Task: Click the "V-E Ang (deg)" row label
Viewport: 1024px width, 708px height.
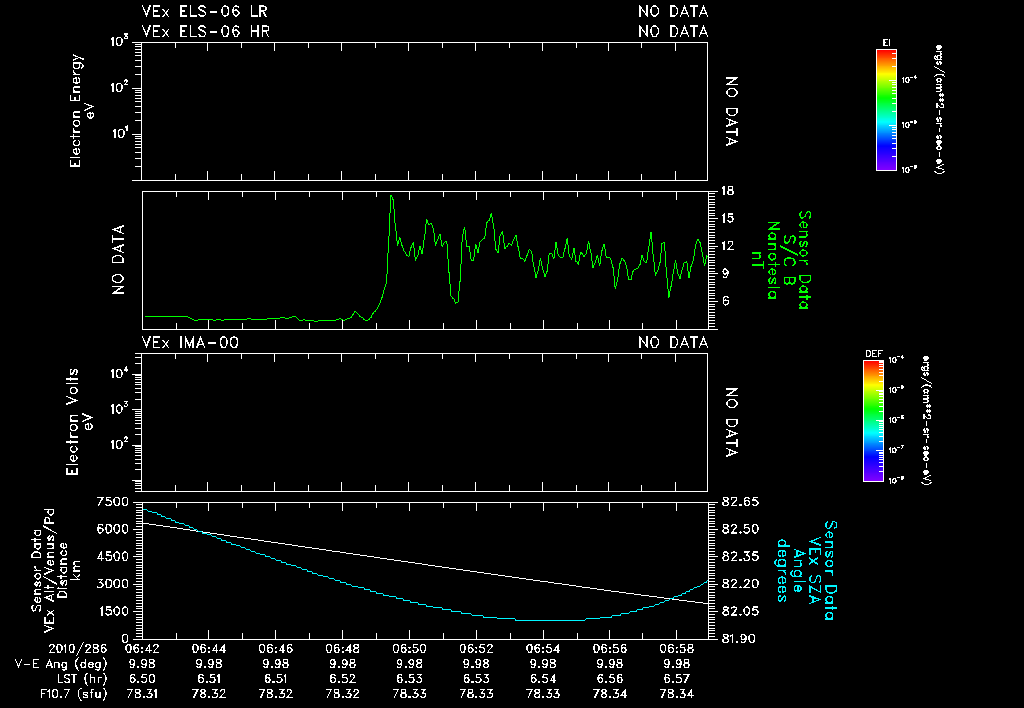Action: (x=61, y=664)
